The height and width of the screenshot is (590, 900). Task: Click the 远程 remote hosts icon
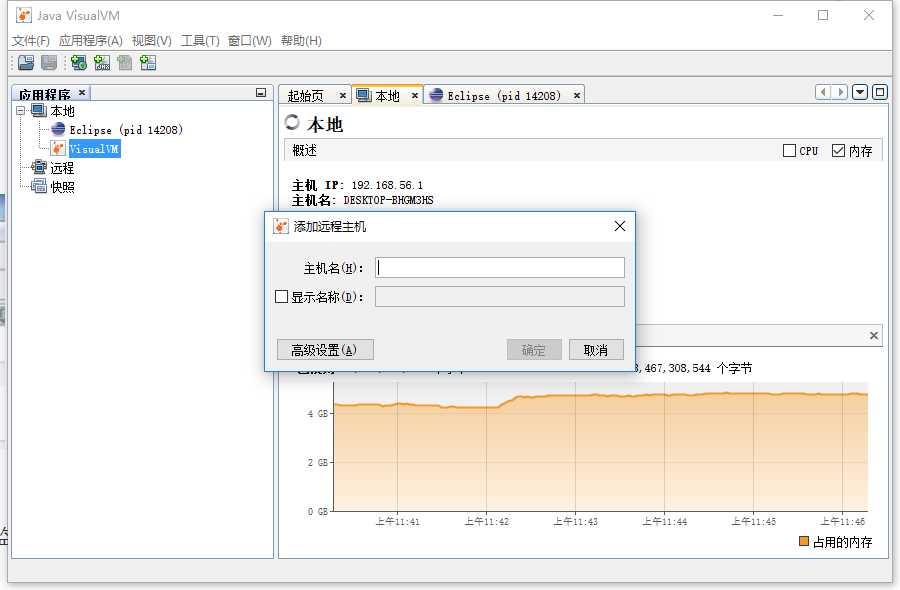point(38,167)
